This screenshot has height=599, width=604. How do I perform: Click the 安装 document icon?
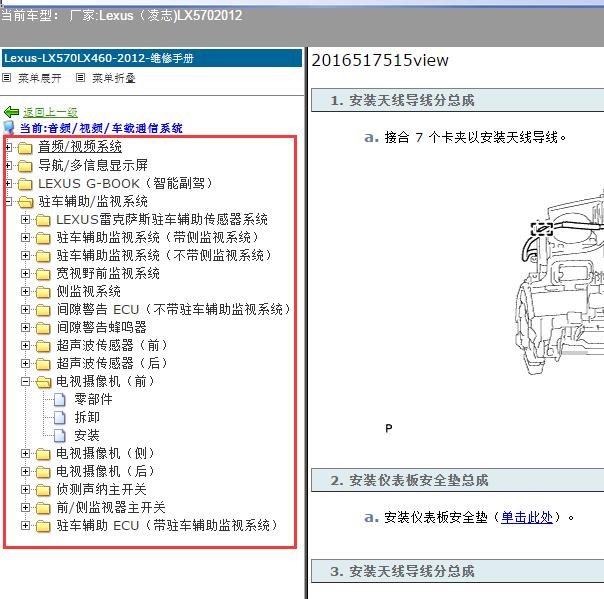tap(60, 435)
